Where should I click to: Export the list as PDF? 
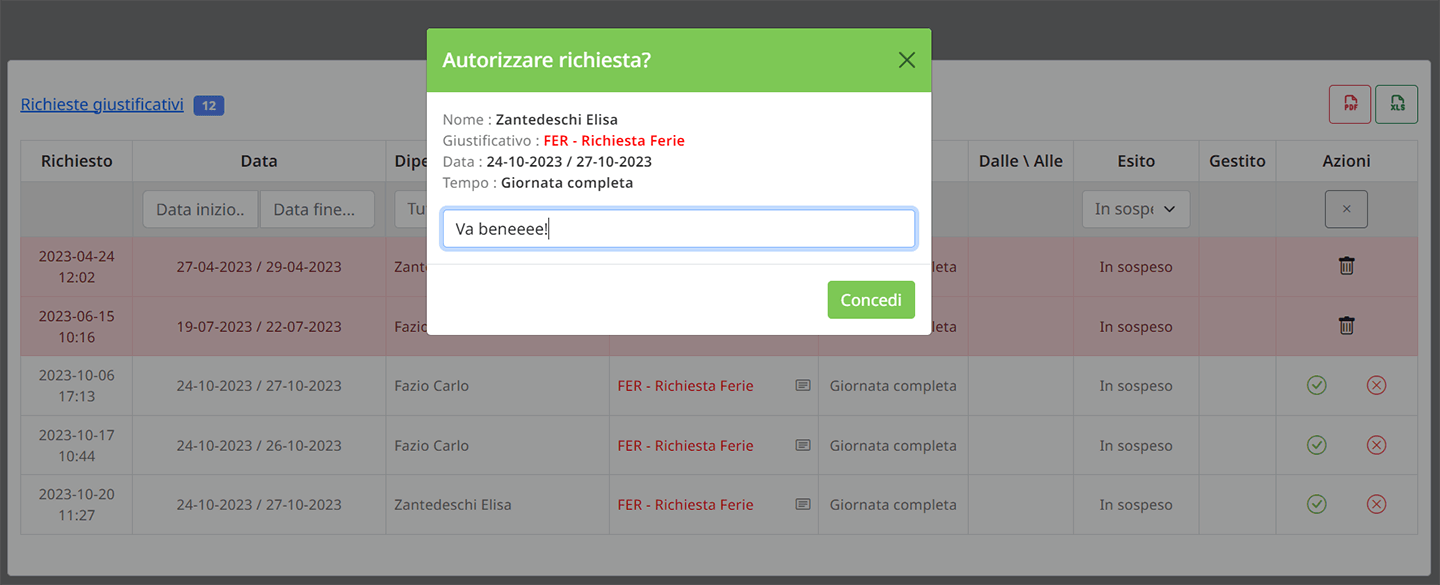[1349, 104]
